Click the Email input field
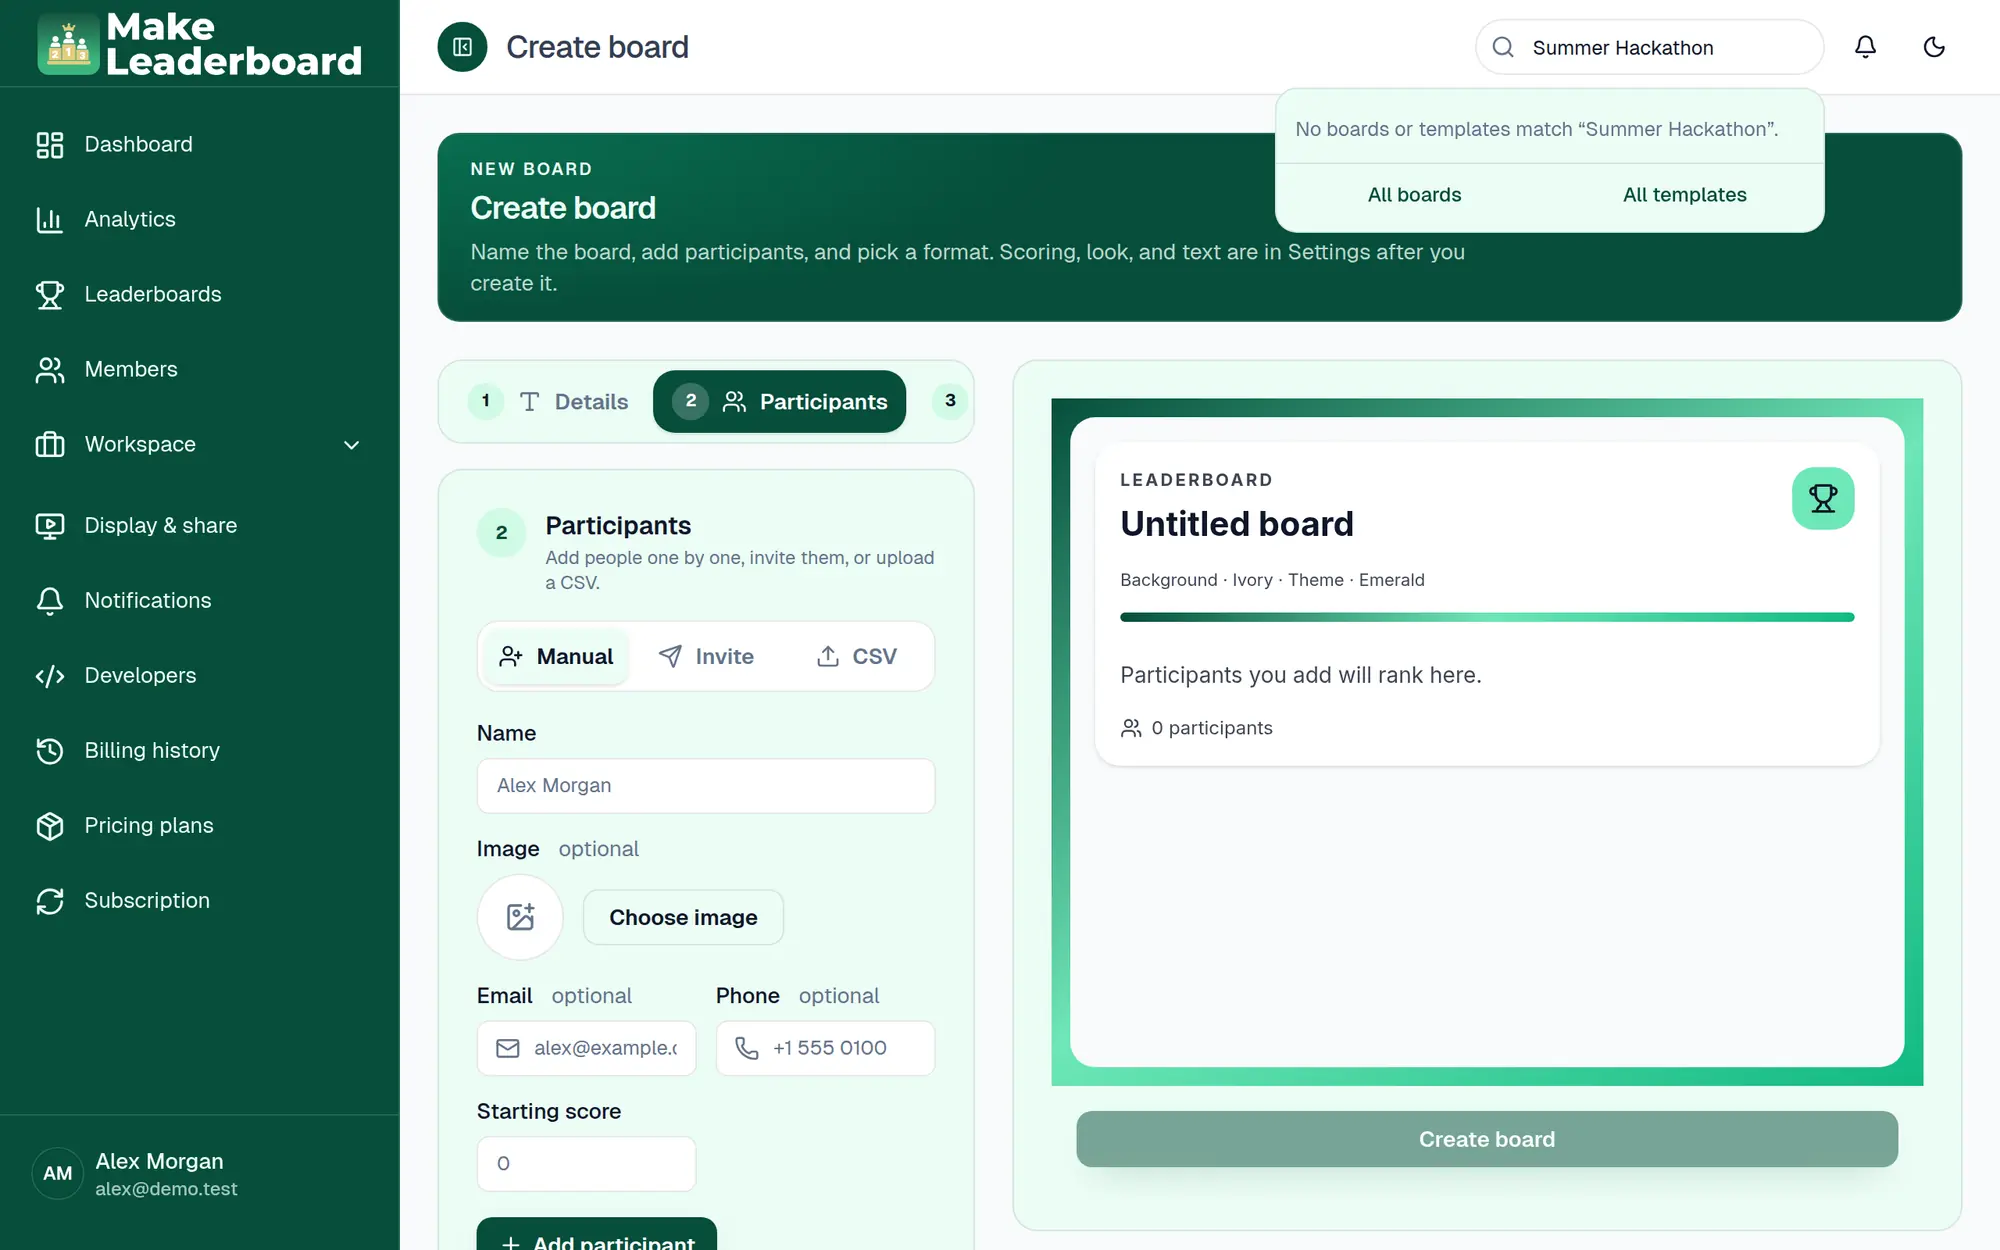2000x1250 pixels. [586, 1048]
